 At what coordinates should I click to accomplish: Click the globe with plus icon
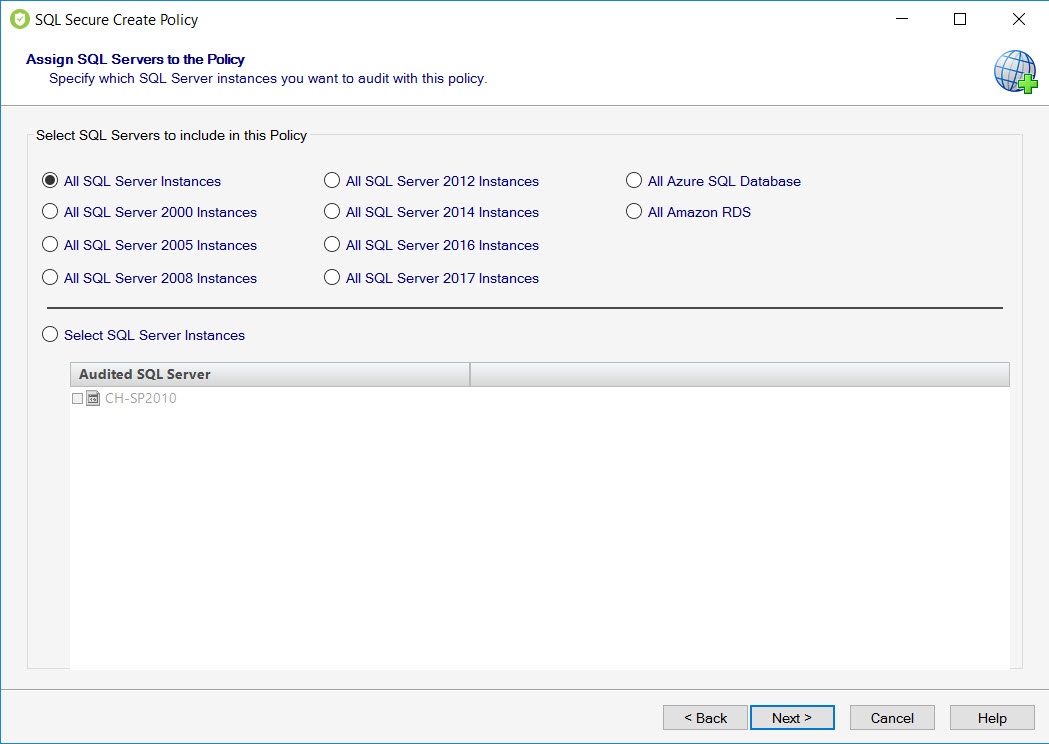tap(1014, 71)
